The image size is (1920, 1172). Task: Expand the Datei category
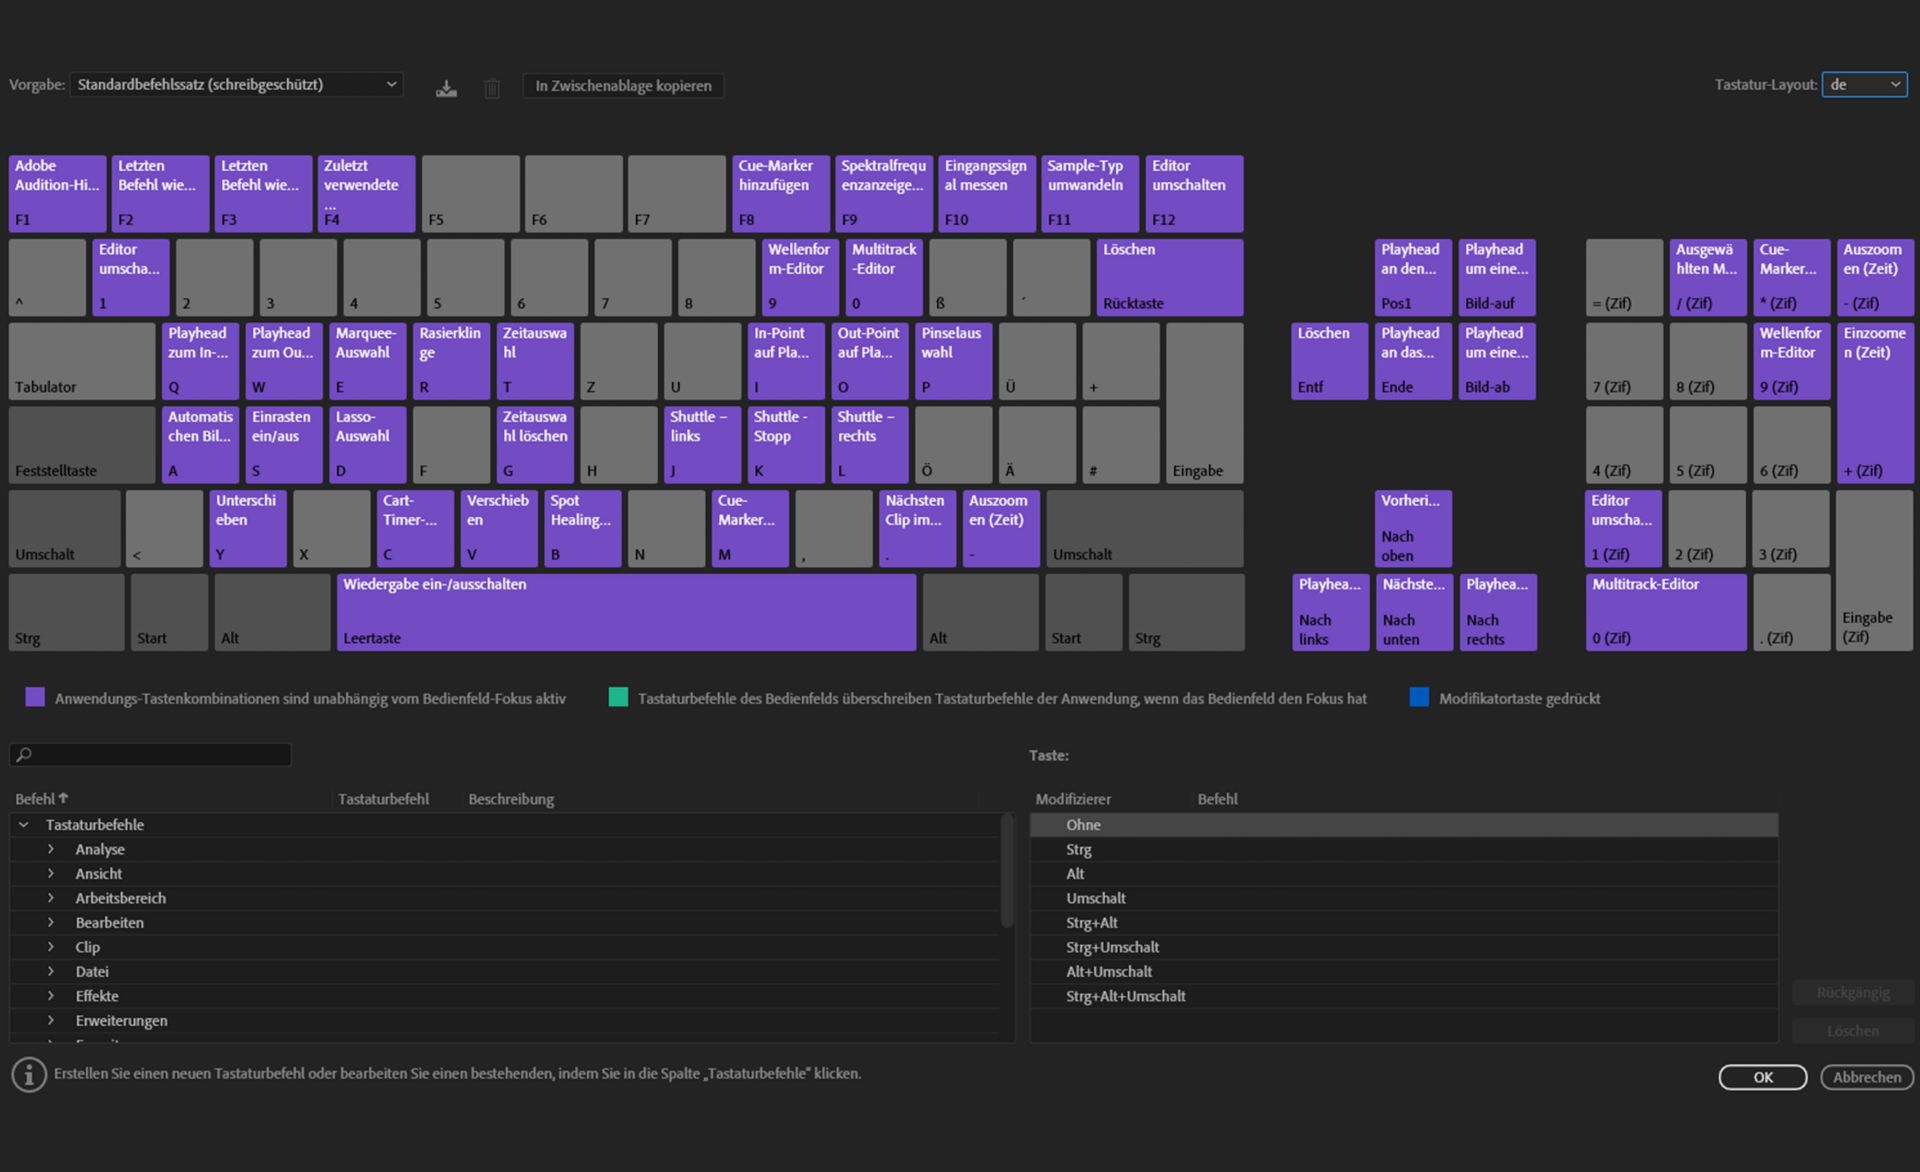(51, 972)
